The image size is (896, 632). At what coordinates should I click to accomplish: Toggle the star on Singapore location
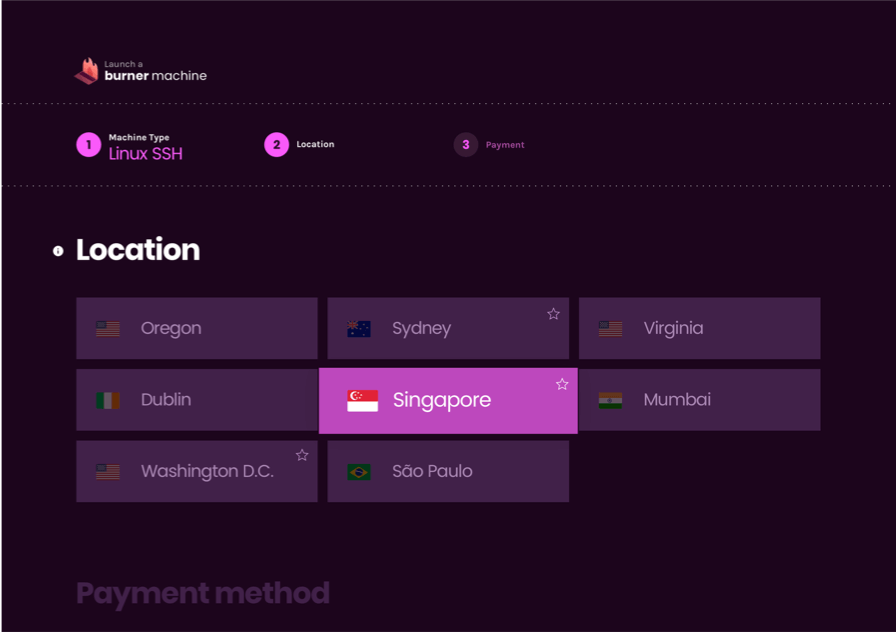562,384
